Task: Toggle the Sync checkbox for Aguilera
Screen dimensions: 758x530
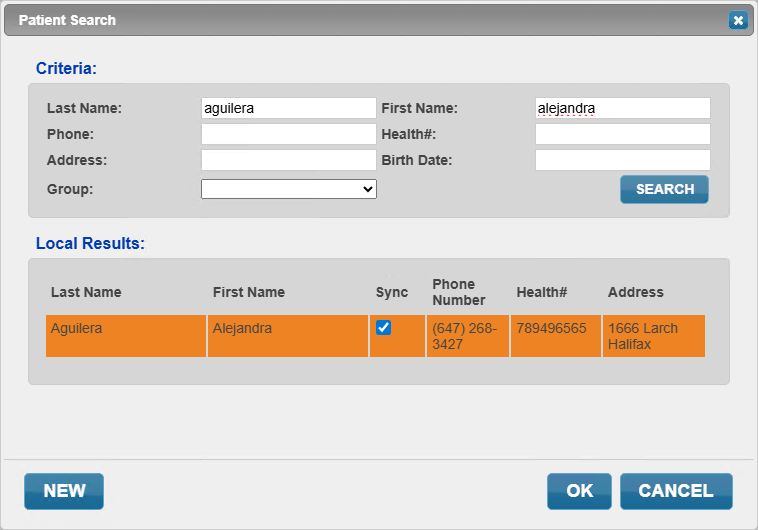Action: (x=383, y=328)
